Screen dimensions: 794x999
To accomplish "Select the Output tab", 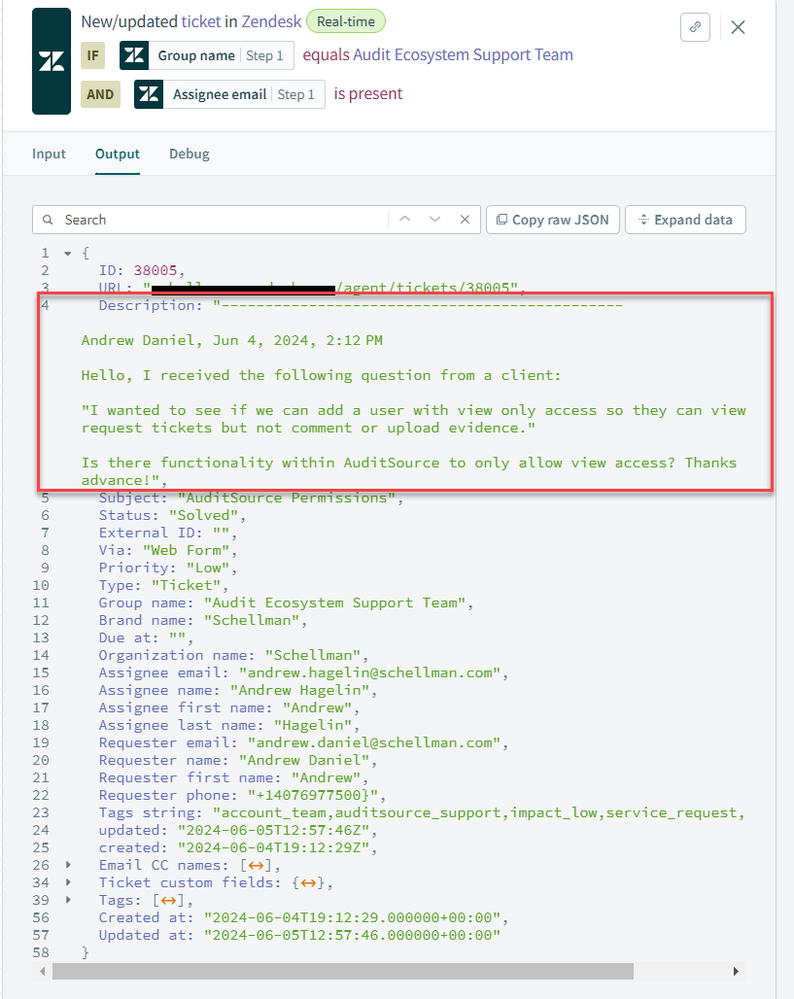I will click(117, 154).
